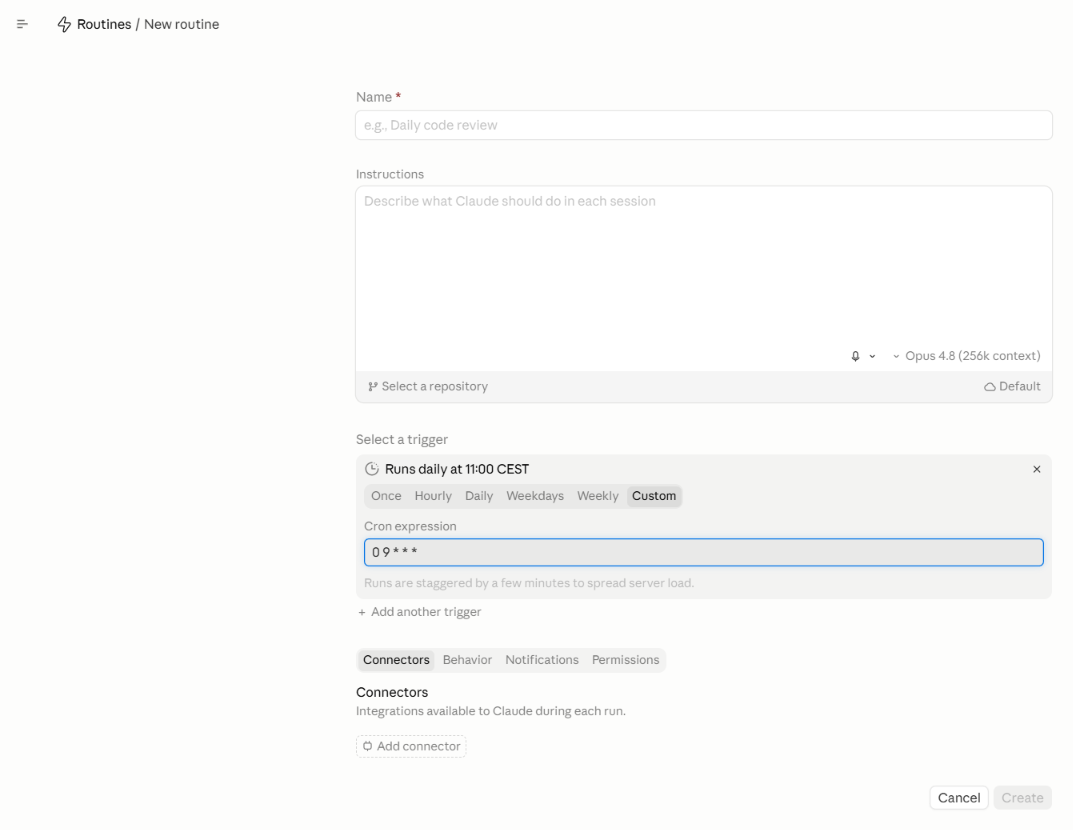
Task: Toggle the sidebar menu icon
Action: pyautogui.click(x=22, y=25)
